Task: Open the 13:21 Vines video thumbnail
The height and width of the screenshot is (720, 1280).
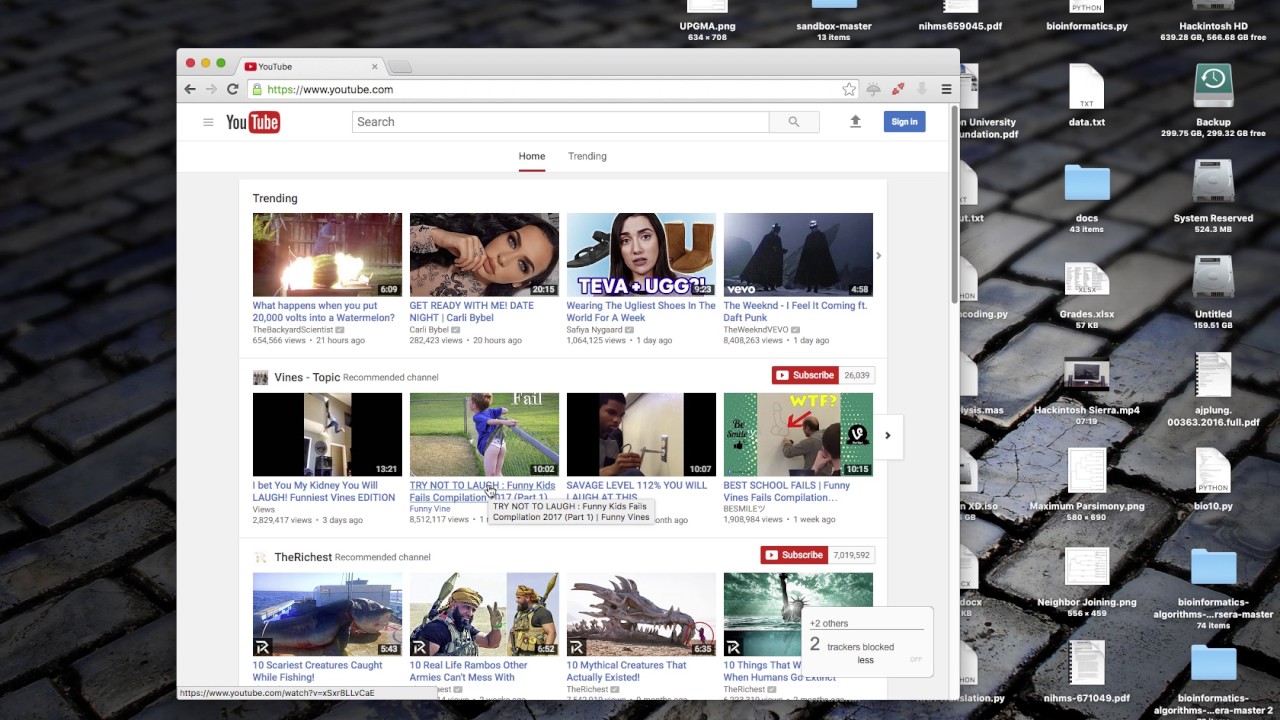Action: [x=327, y=434]
